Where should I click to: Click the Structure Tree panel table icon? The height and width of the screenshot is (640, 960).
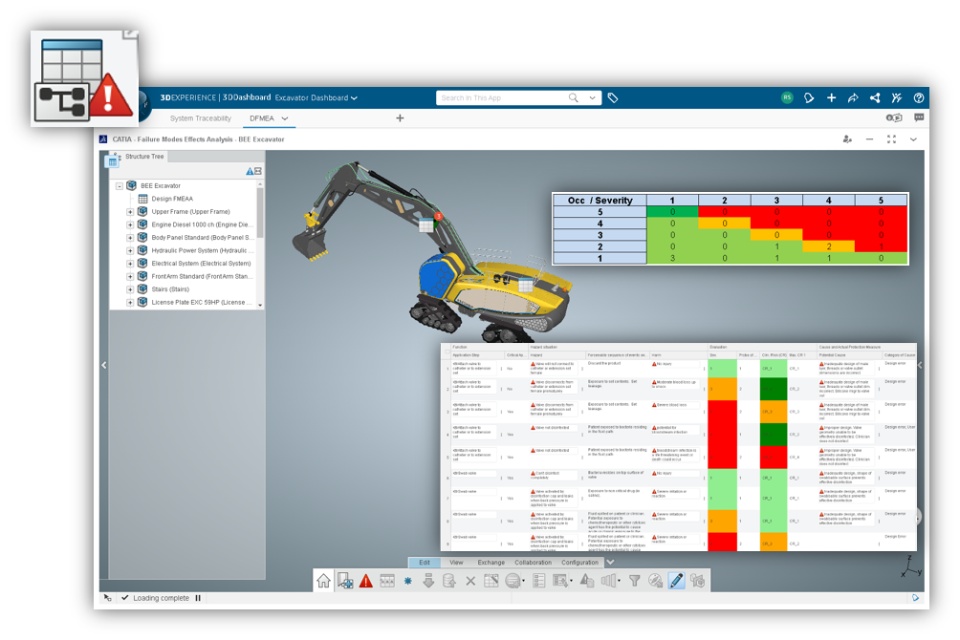113,162
